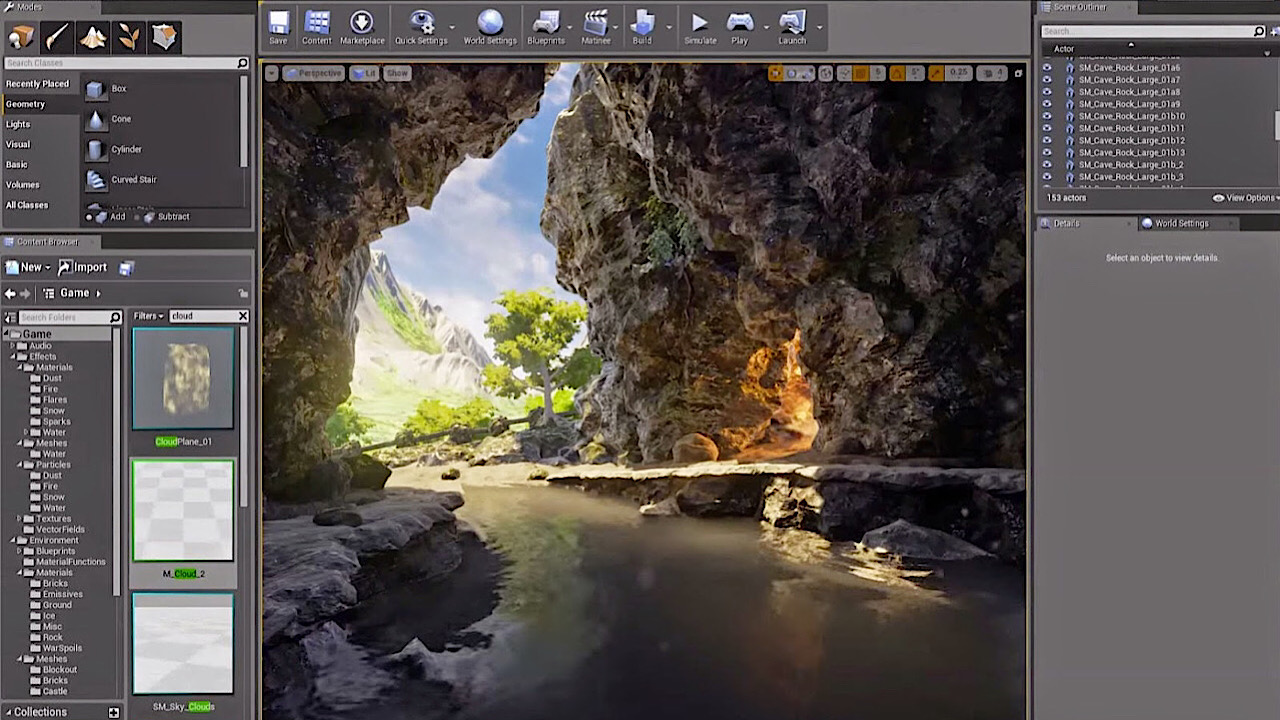Open the Filters dropdown in Content Browser
Screen dimensions: 1280x720
tap(148, 316)
